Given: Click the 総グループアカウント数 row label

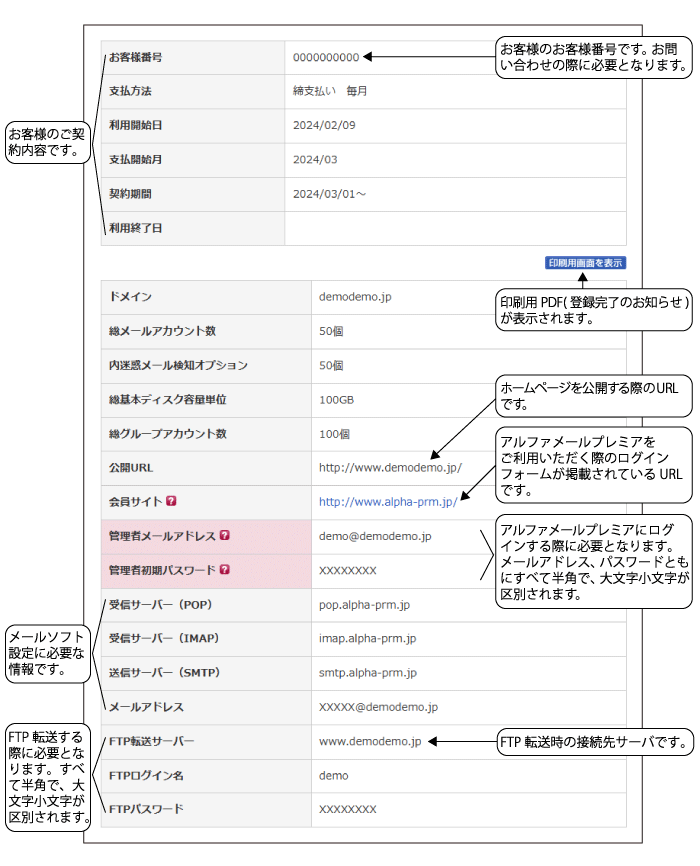Looking at the screenshot, I should [167, 434].
